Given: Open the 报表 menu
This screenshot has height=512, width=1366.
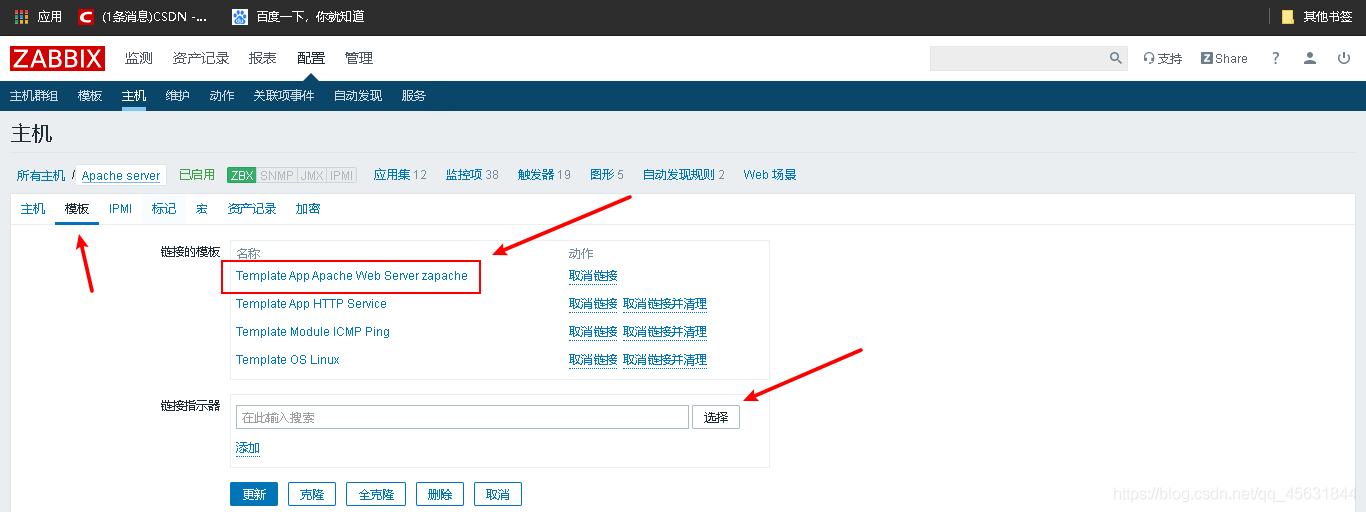Looking at the screenshot, I should [263, 59].
